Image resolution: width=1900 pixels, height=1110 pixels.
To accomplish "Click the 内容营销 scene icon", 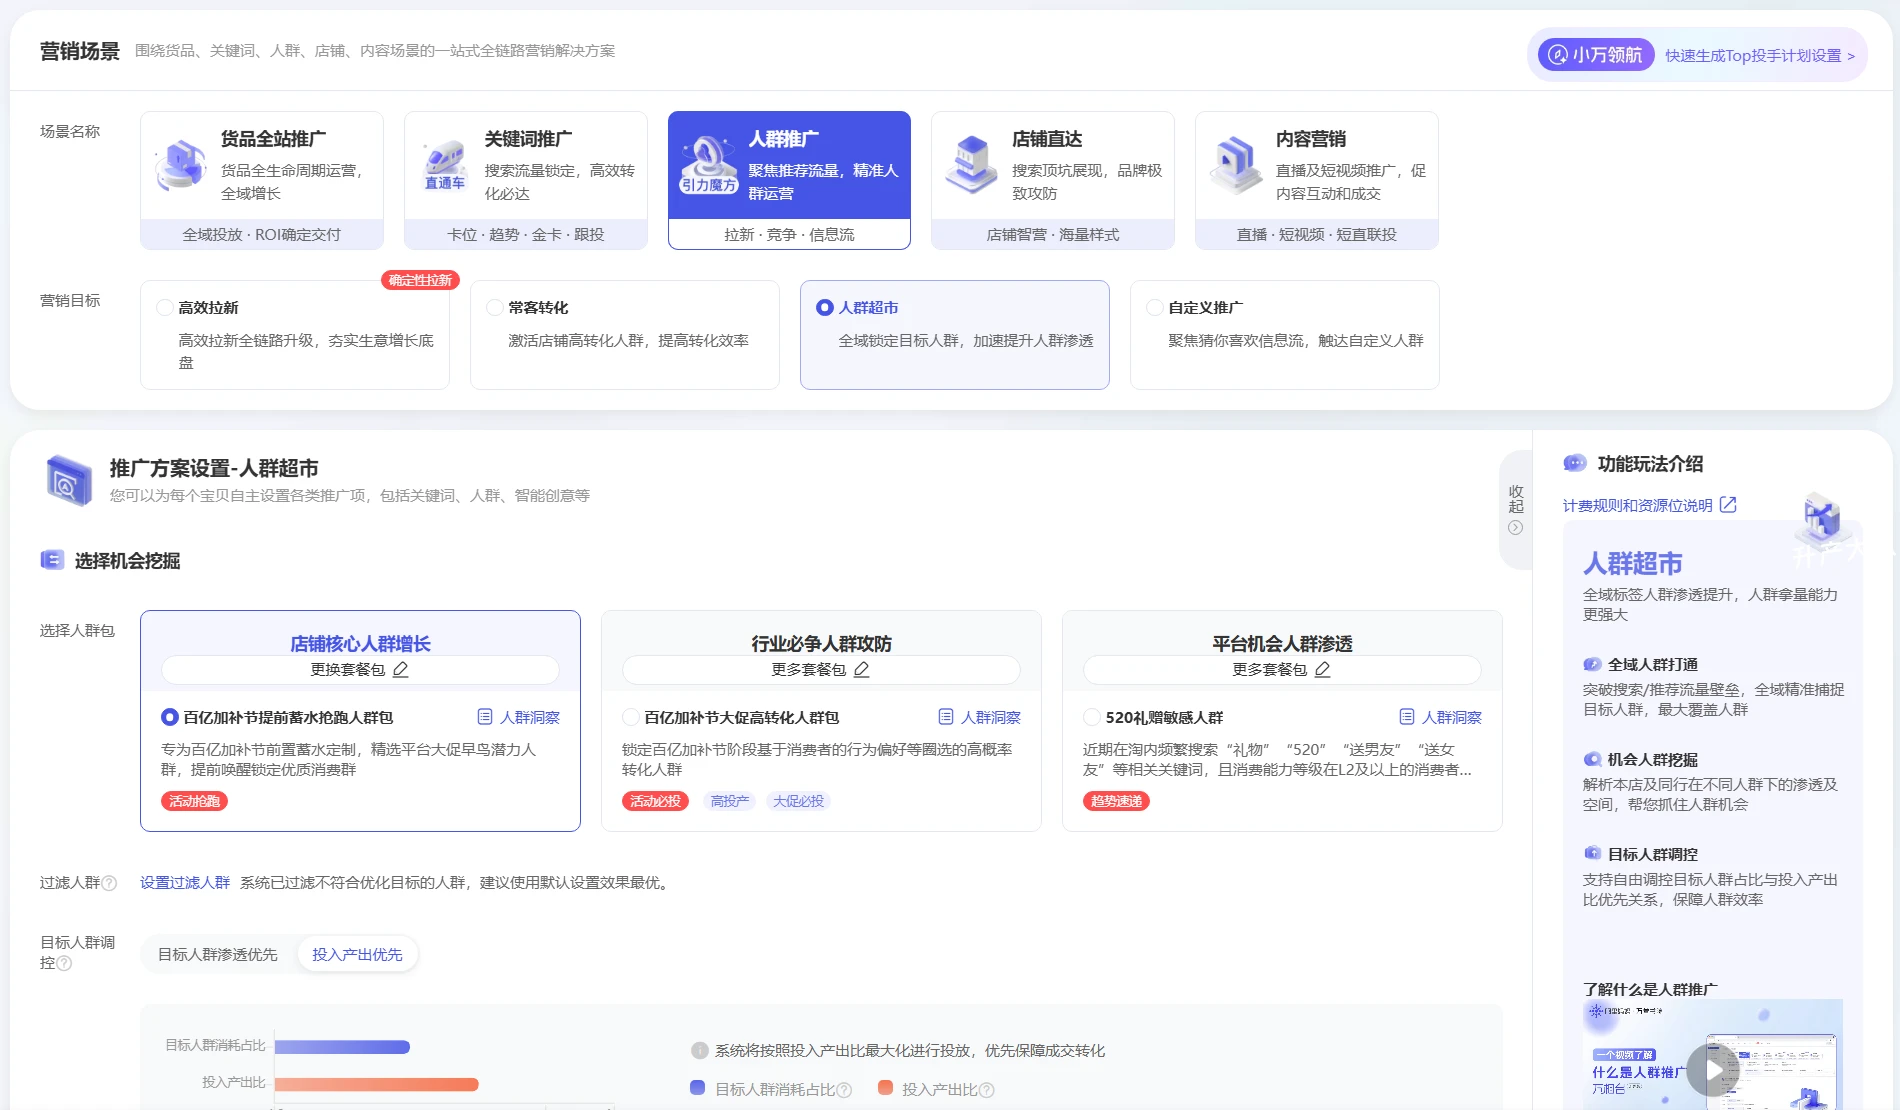I will 1236,165.
